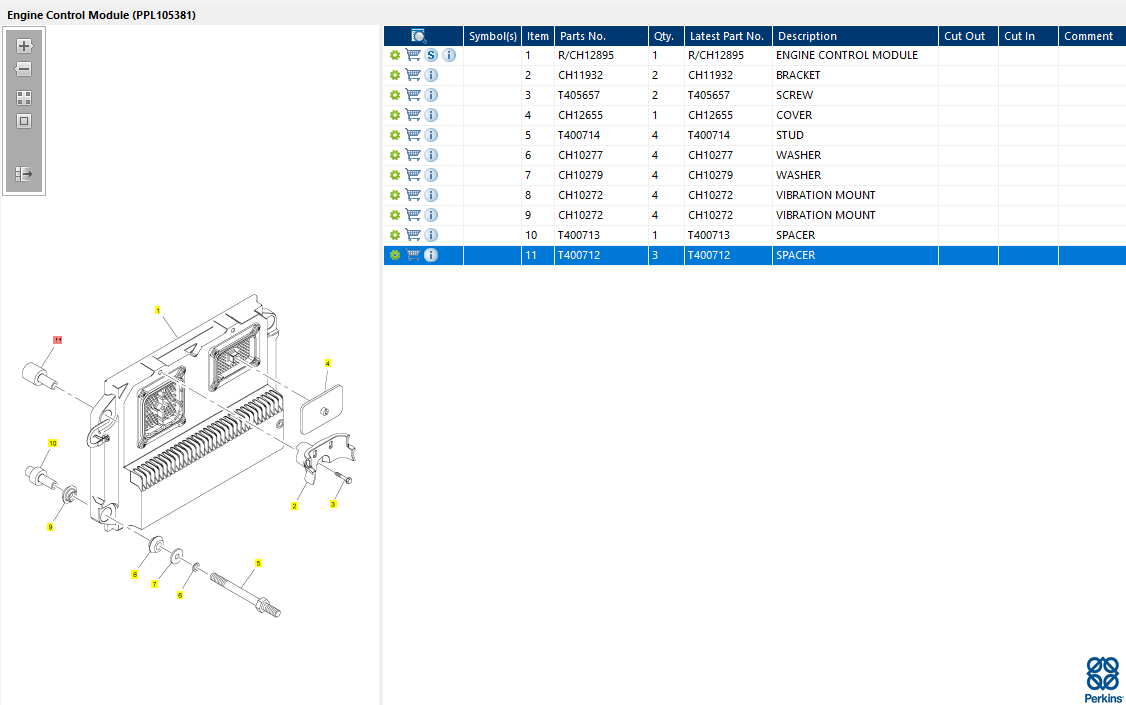This screenshot has height=705, width=1126.
Task: Select the VIBRATION MOUNT item 8 row
Action: pyautogui.click(x=825, y=195)
